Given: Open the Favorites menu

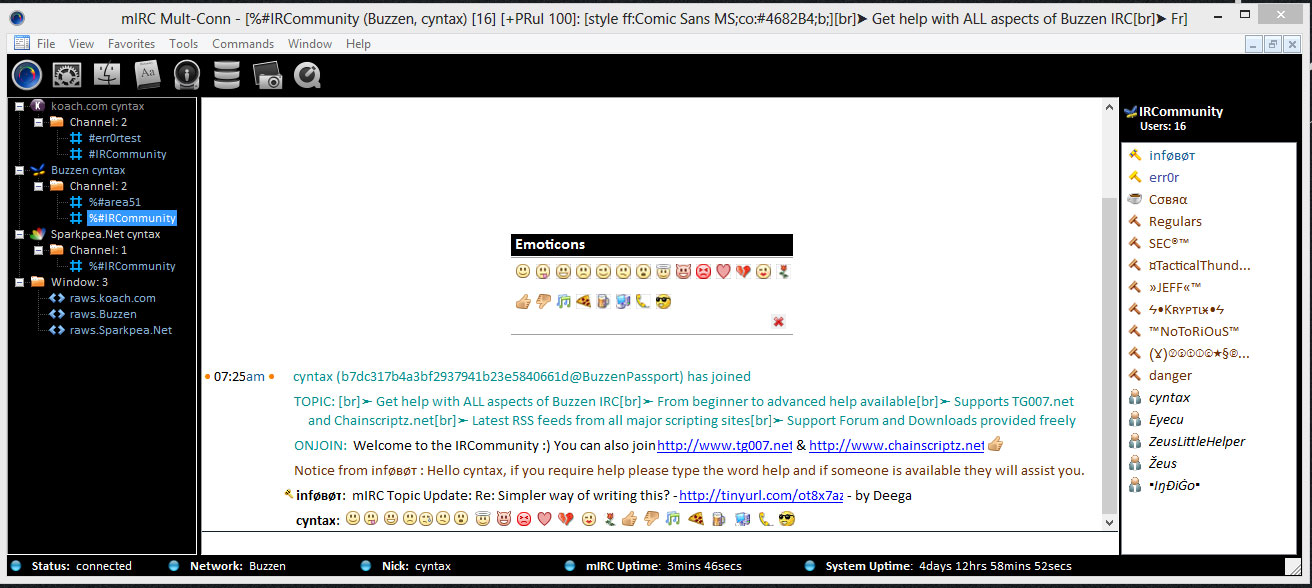Looking at the screenshot, I should 132,44.
